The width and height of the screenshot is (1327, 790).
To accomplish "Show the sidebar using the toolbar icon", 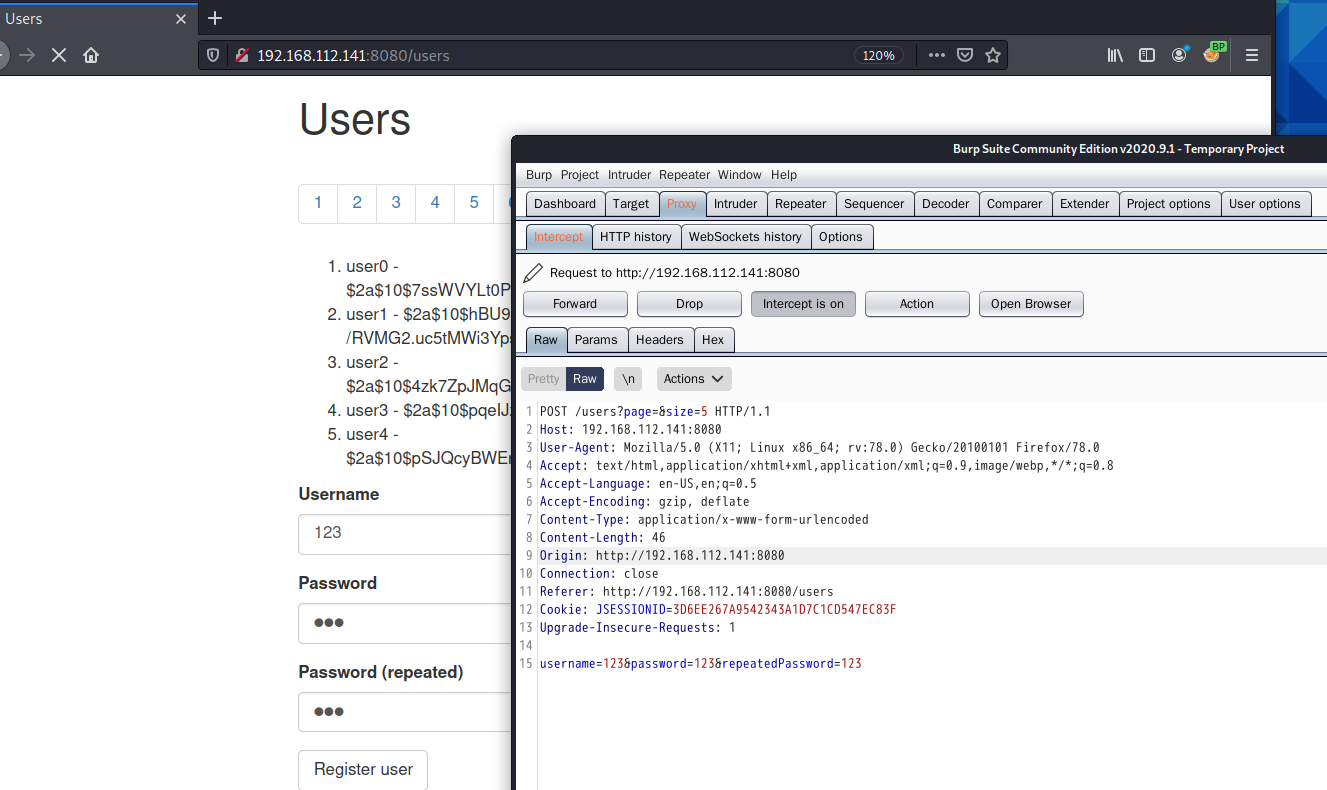I will click(1147, 55).
